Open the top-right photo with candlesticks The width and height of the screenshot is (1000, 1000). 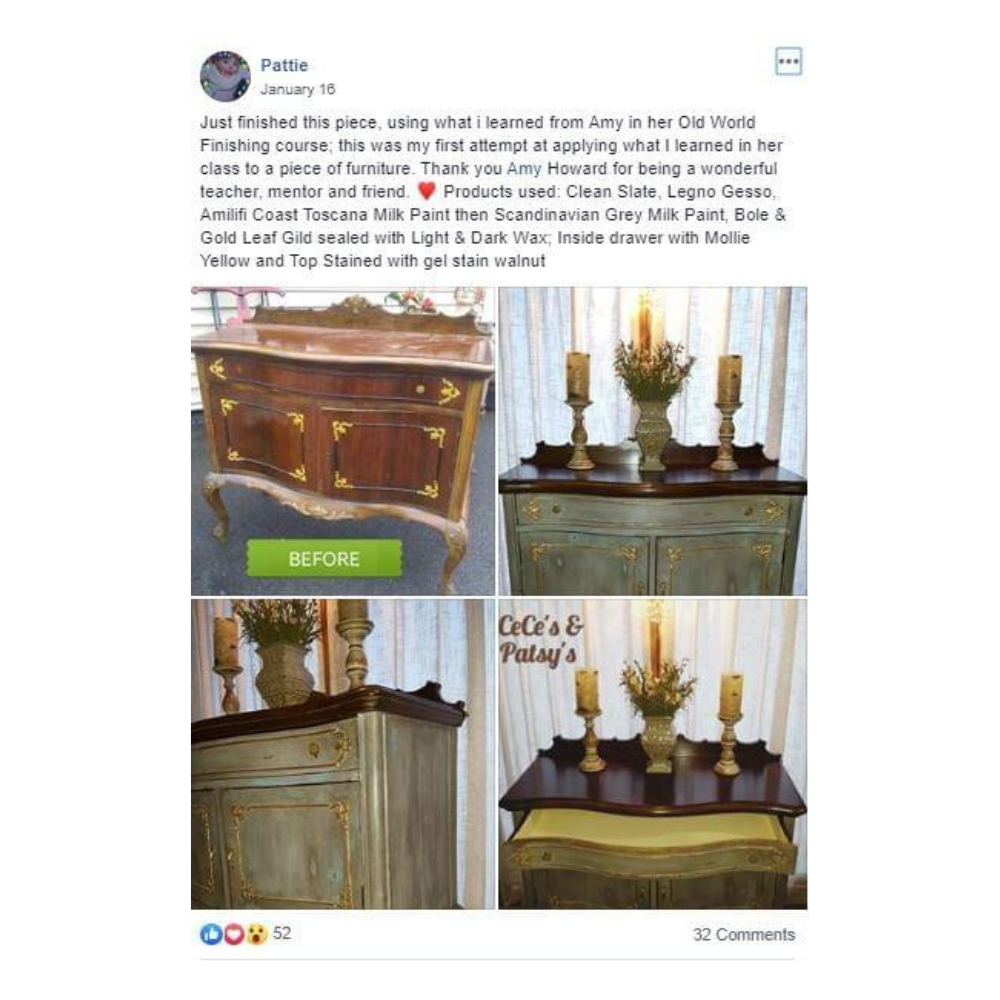(652, 441)
